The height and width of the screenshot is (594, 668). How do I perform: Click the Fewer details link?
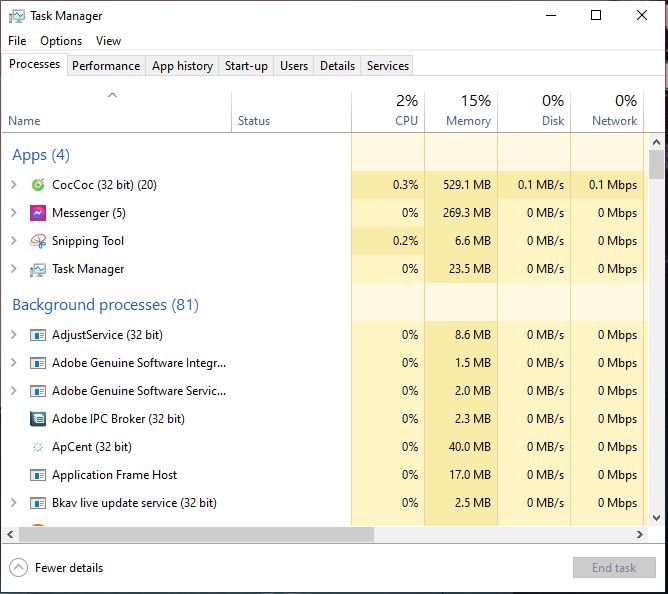pos(69,568)
